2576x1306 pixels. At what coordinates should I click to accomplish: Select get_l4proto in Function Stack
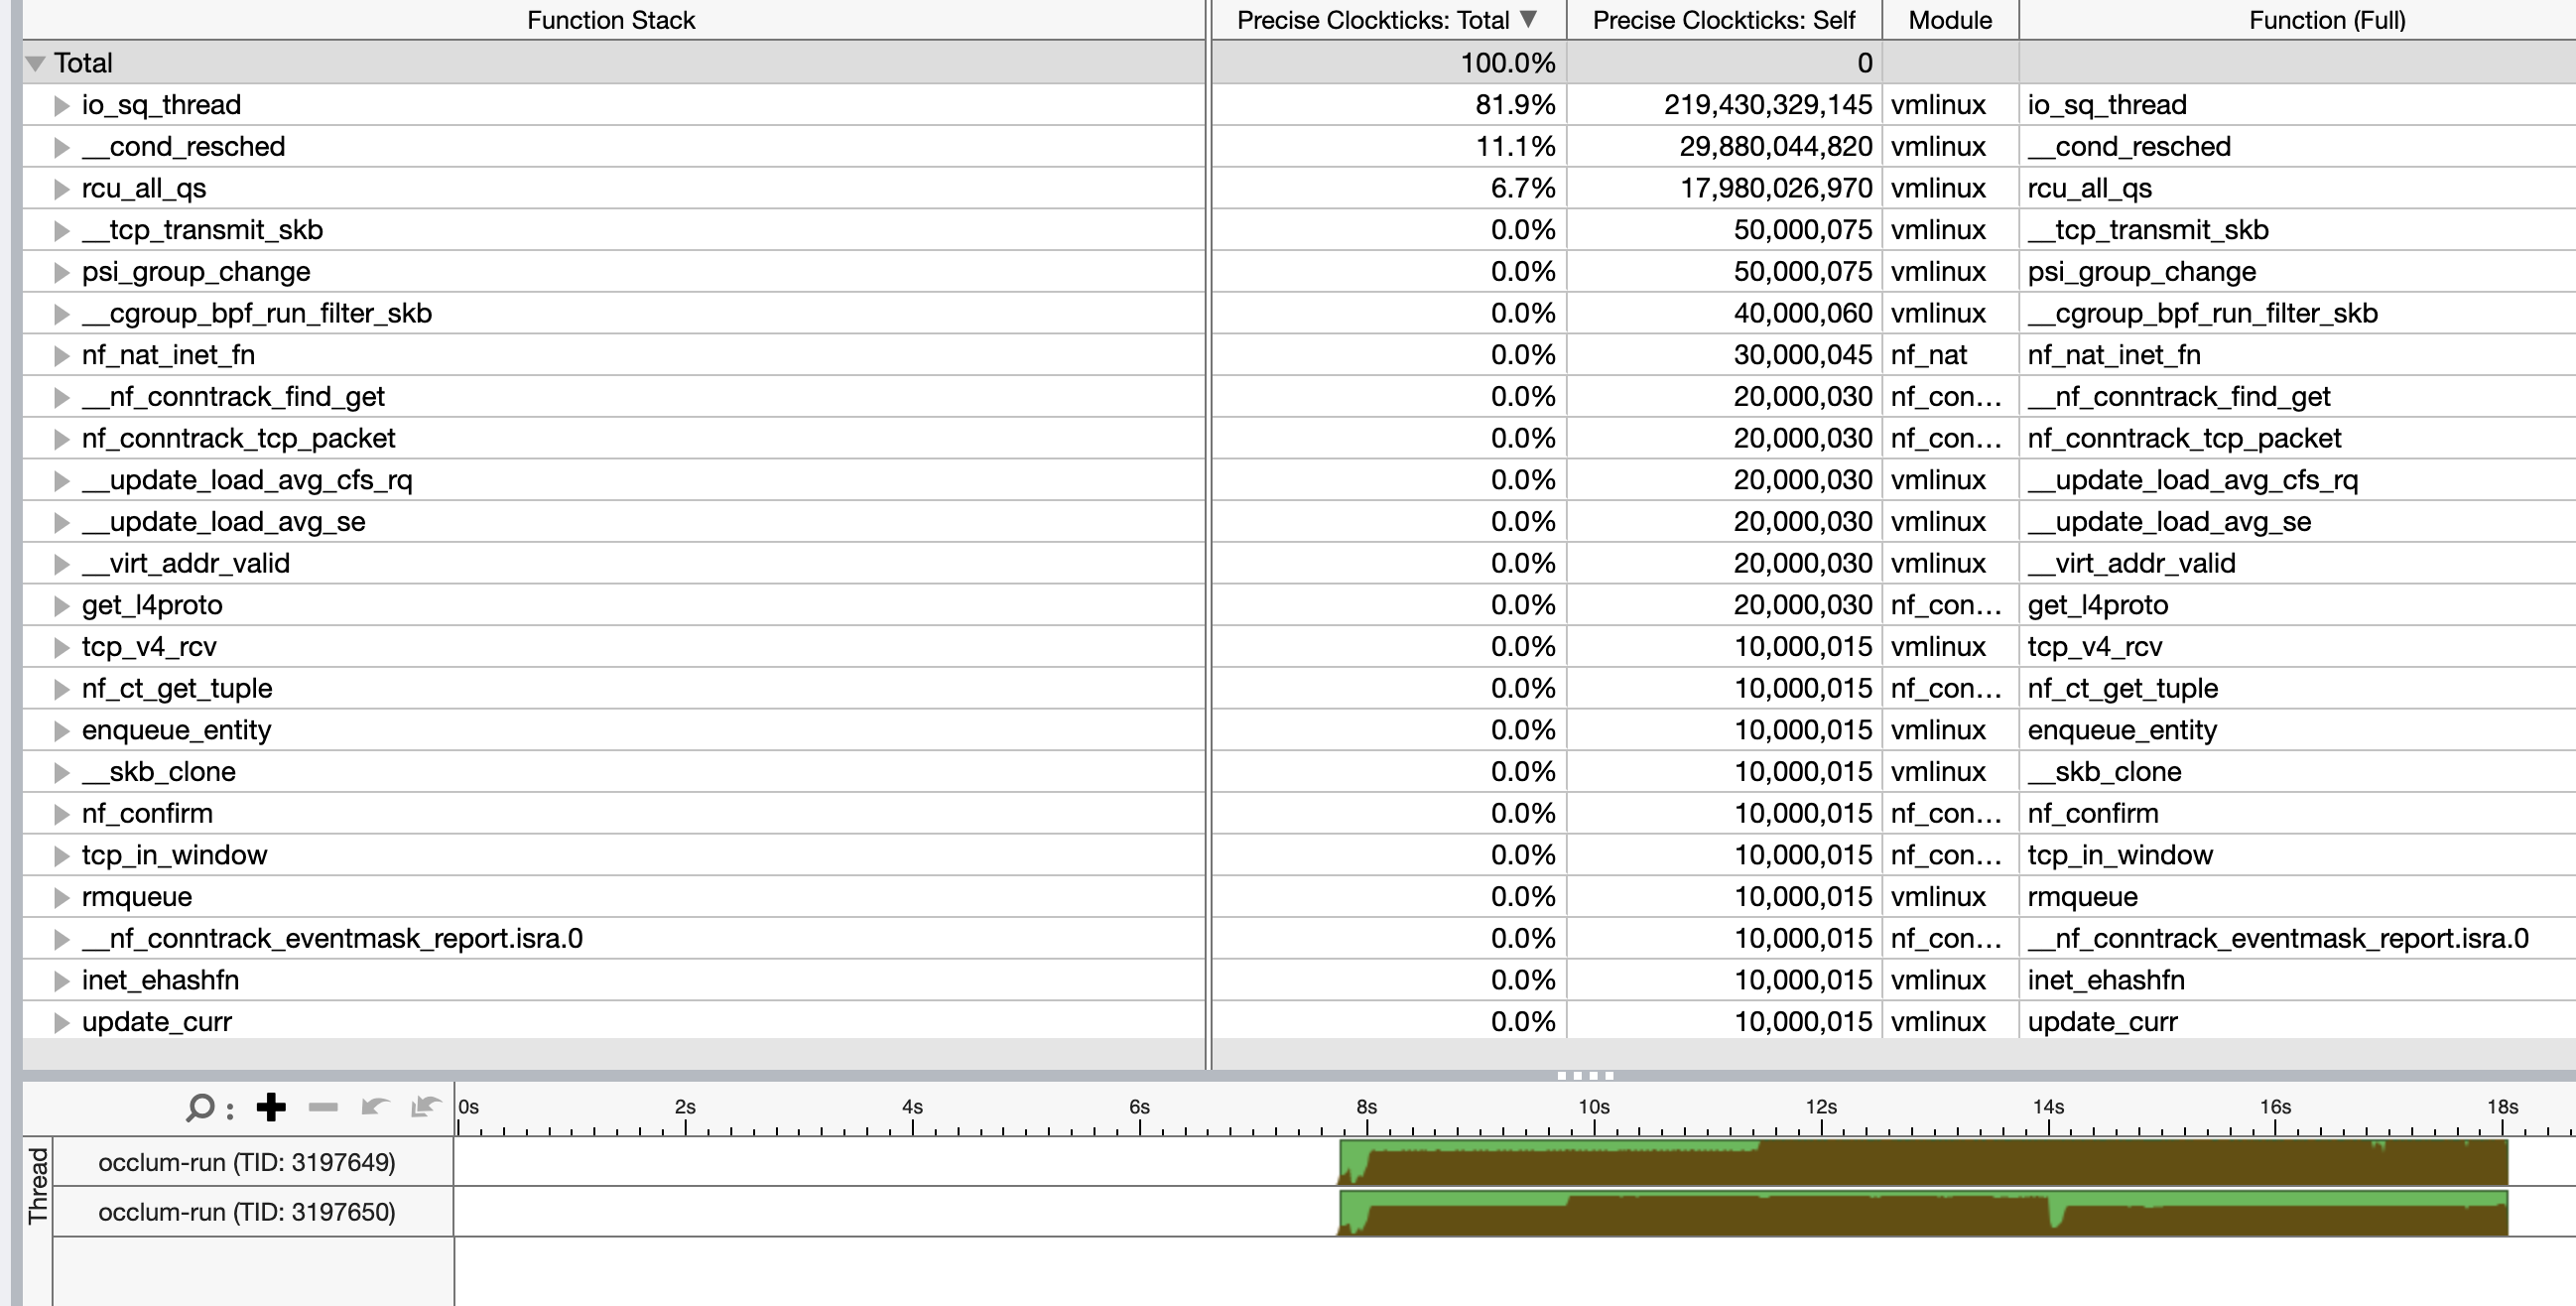pos(152,605)
